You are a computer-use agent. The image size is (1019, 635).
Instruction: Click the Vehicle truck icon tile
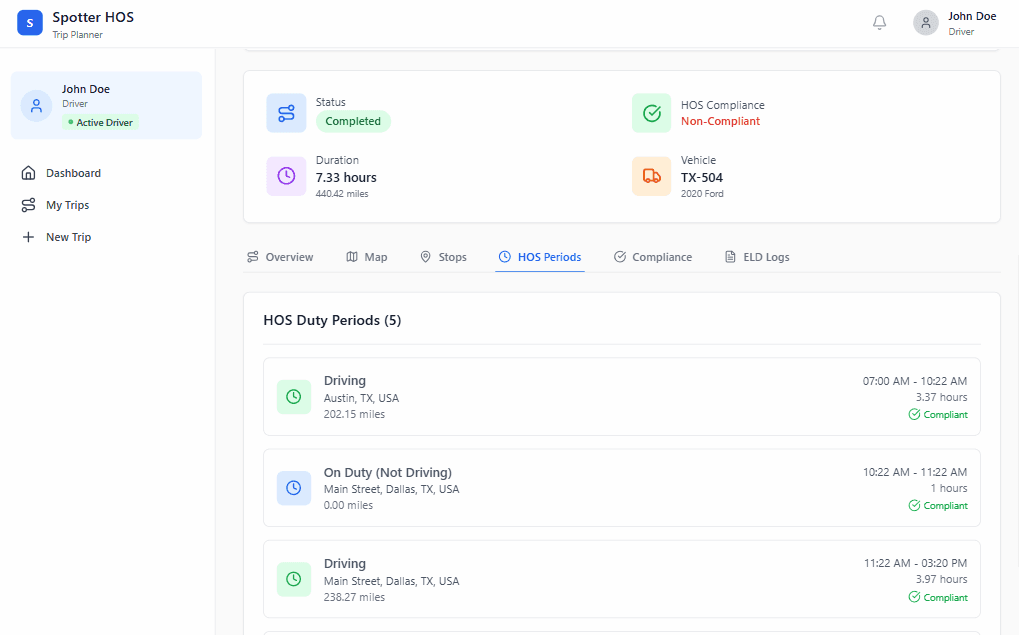click(x=651, y=176)
